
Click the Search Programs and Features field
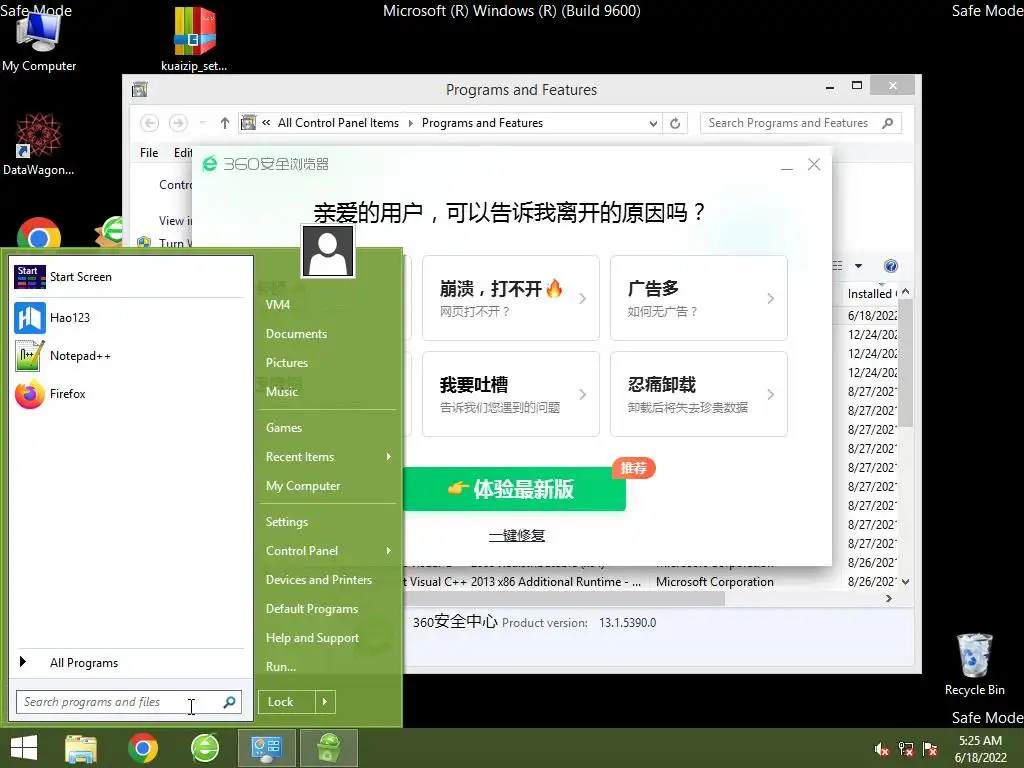coord(801,123)
